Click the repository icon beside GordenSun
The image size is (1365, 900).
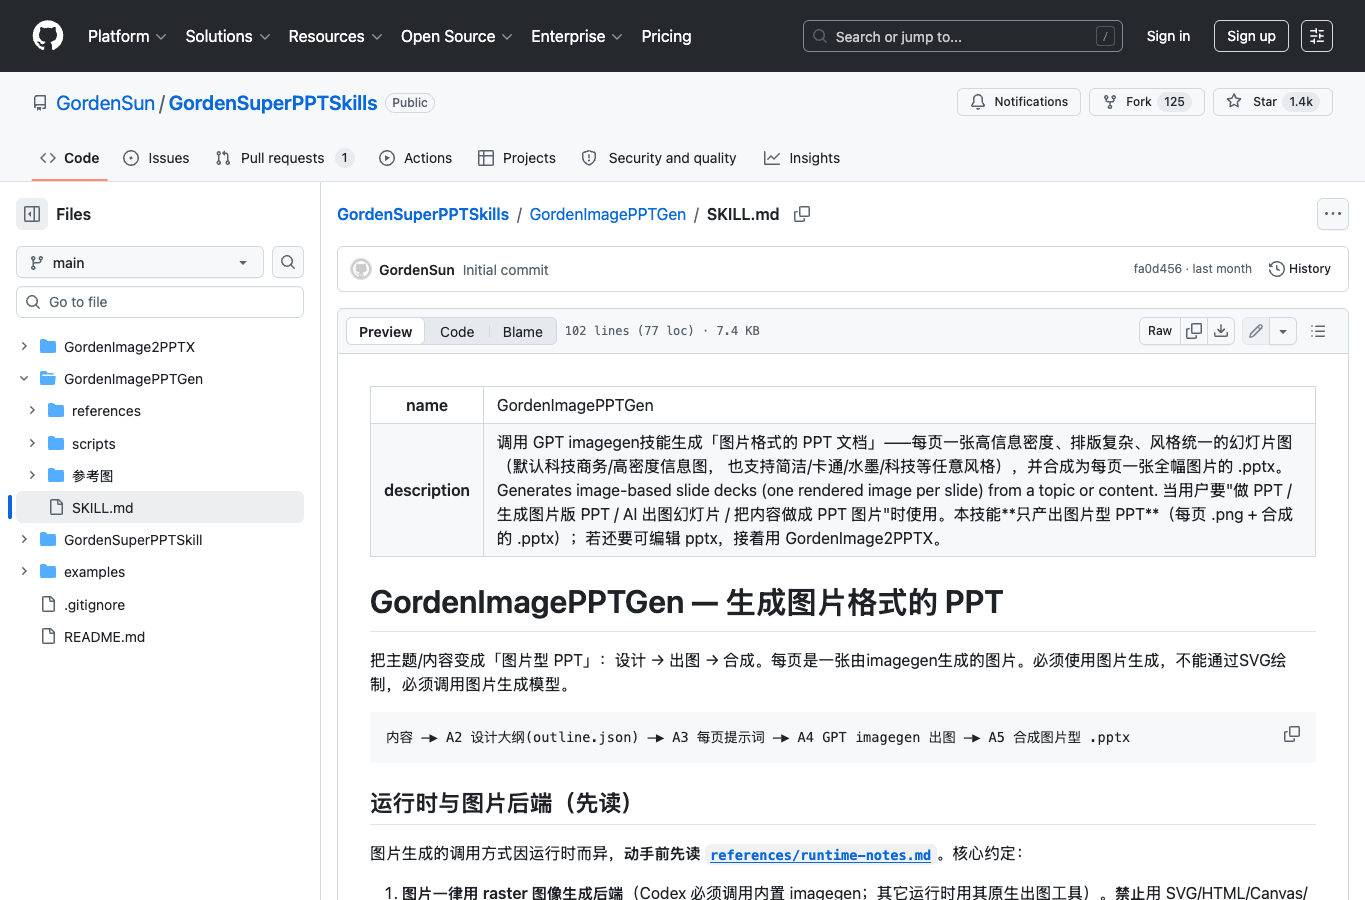click(40, 103)
